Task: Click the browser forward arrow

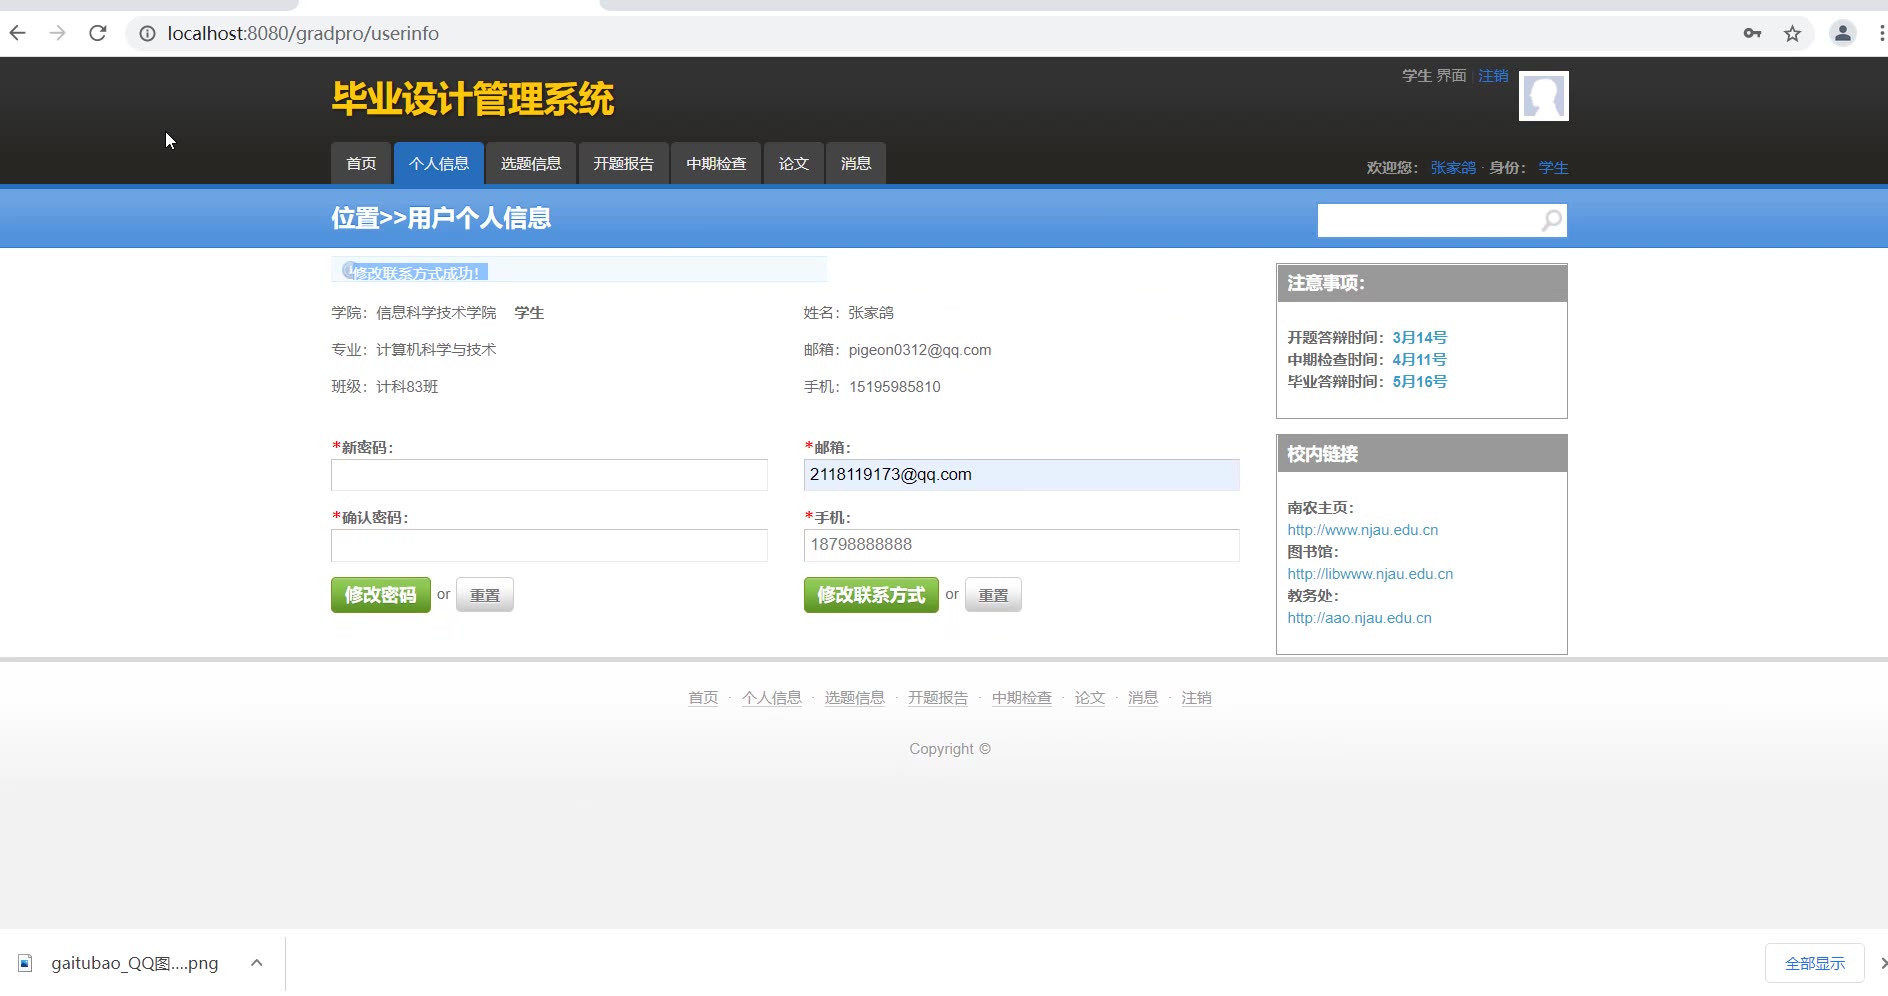Action: [58, 33]
